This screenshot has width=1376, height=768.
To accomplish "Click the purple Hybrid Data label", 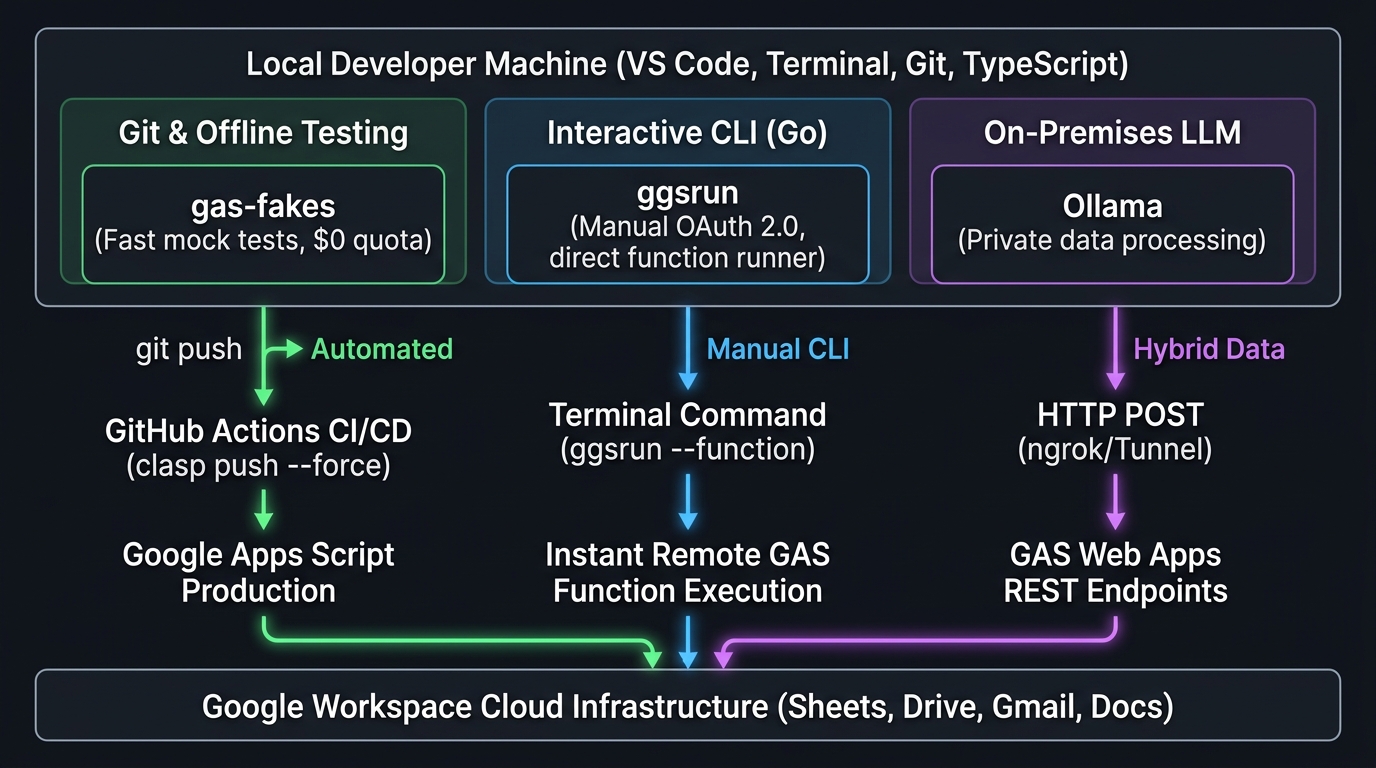I will 1209,349.
